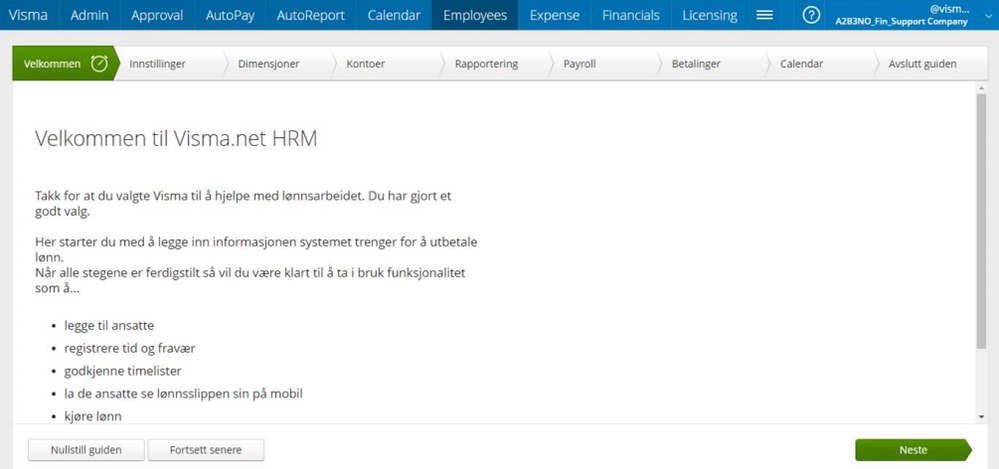Switch to Calendar in the top navigation bar
This screenshot has height=469, width=999.
(x=394, y=15)
